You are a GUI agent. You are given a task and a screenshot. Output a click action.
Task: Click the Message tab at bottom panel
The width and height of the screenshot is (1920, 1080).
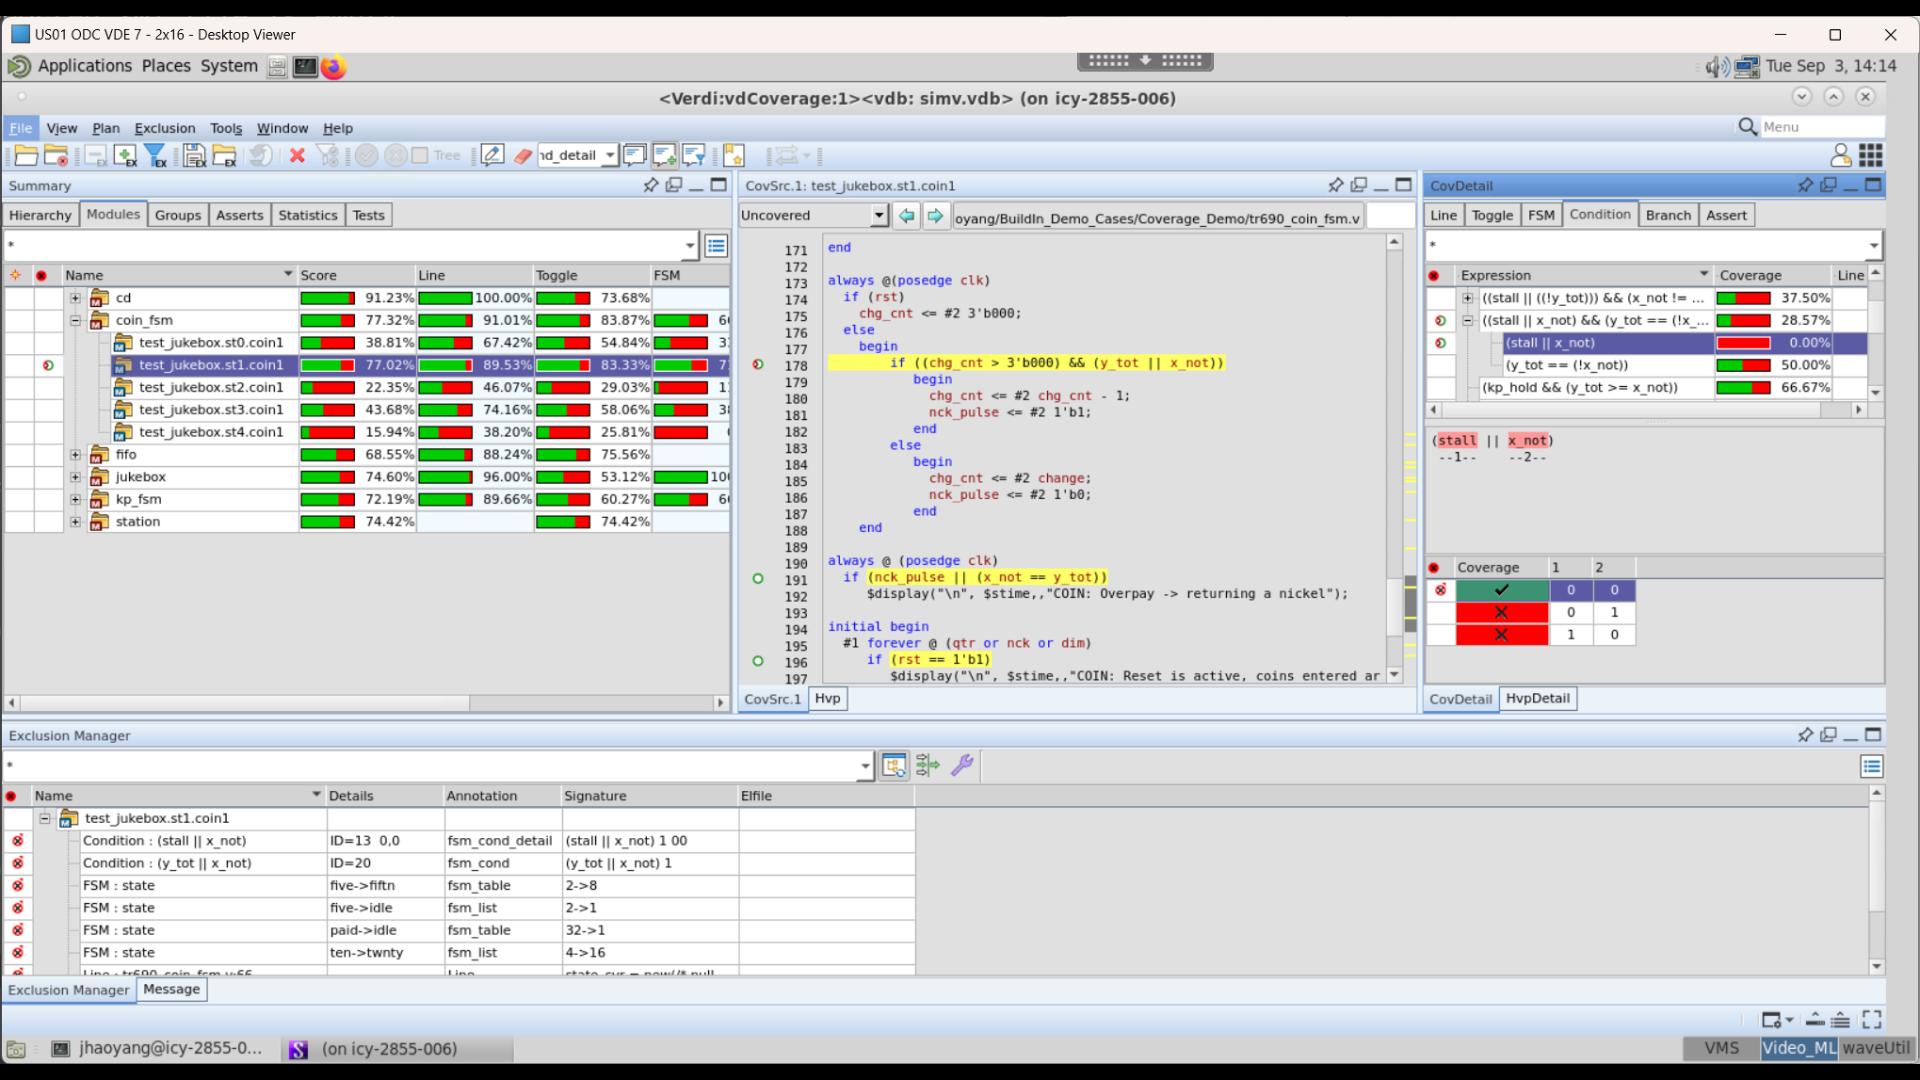pyautogui.click(x=170, y=988)
